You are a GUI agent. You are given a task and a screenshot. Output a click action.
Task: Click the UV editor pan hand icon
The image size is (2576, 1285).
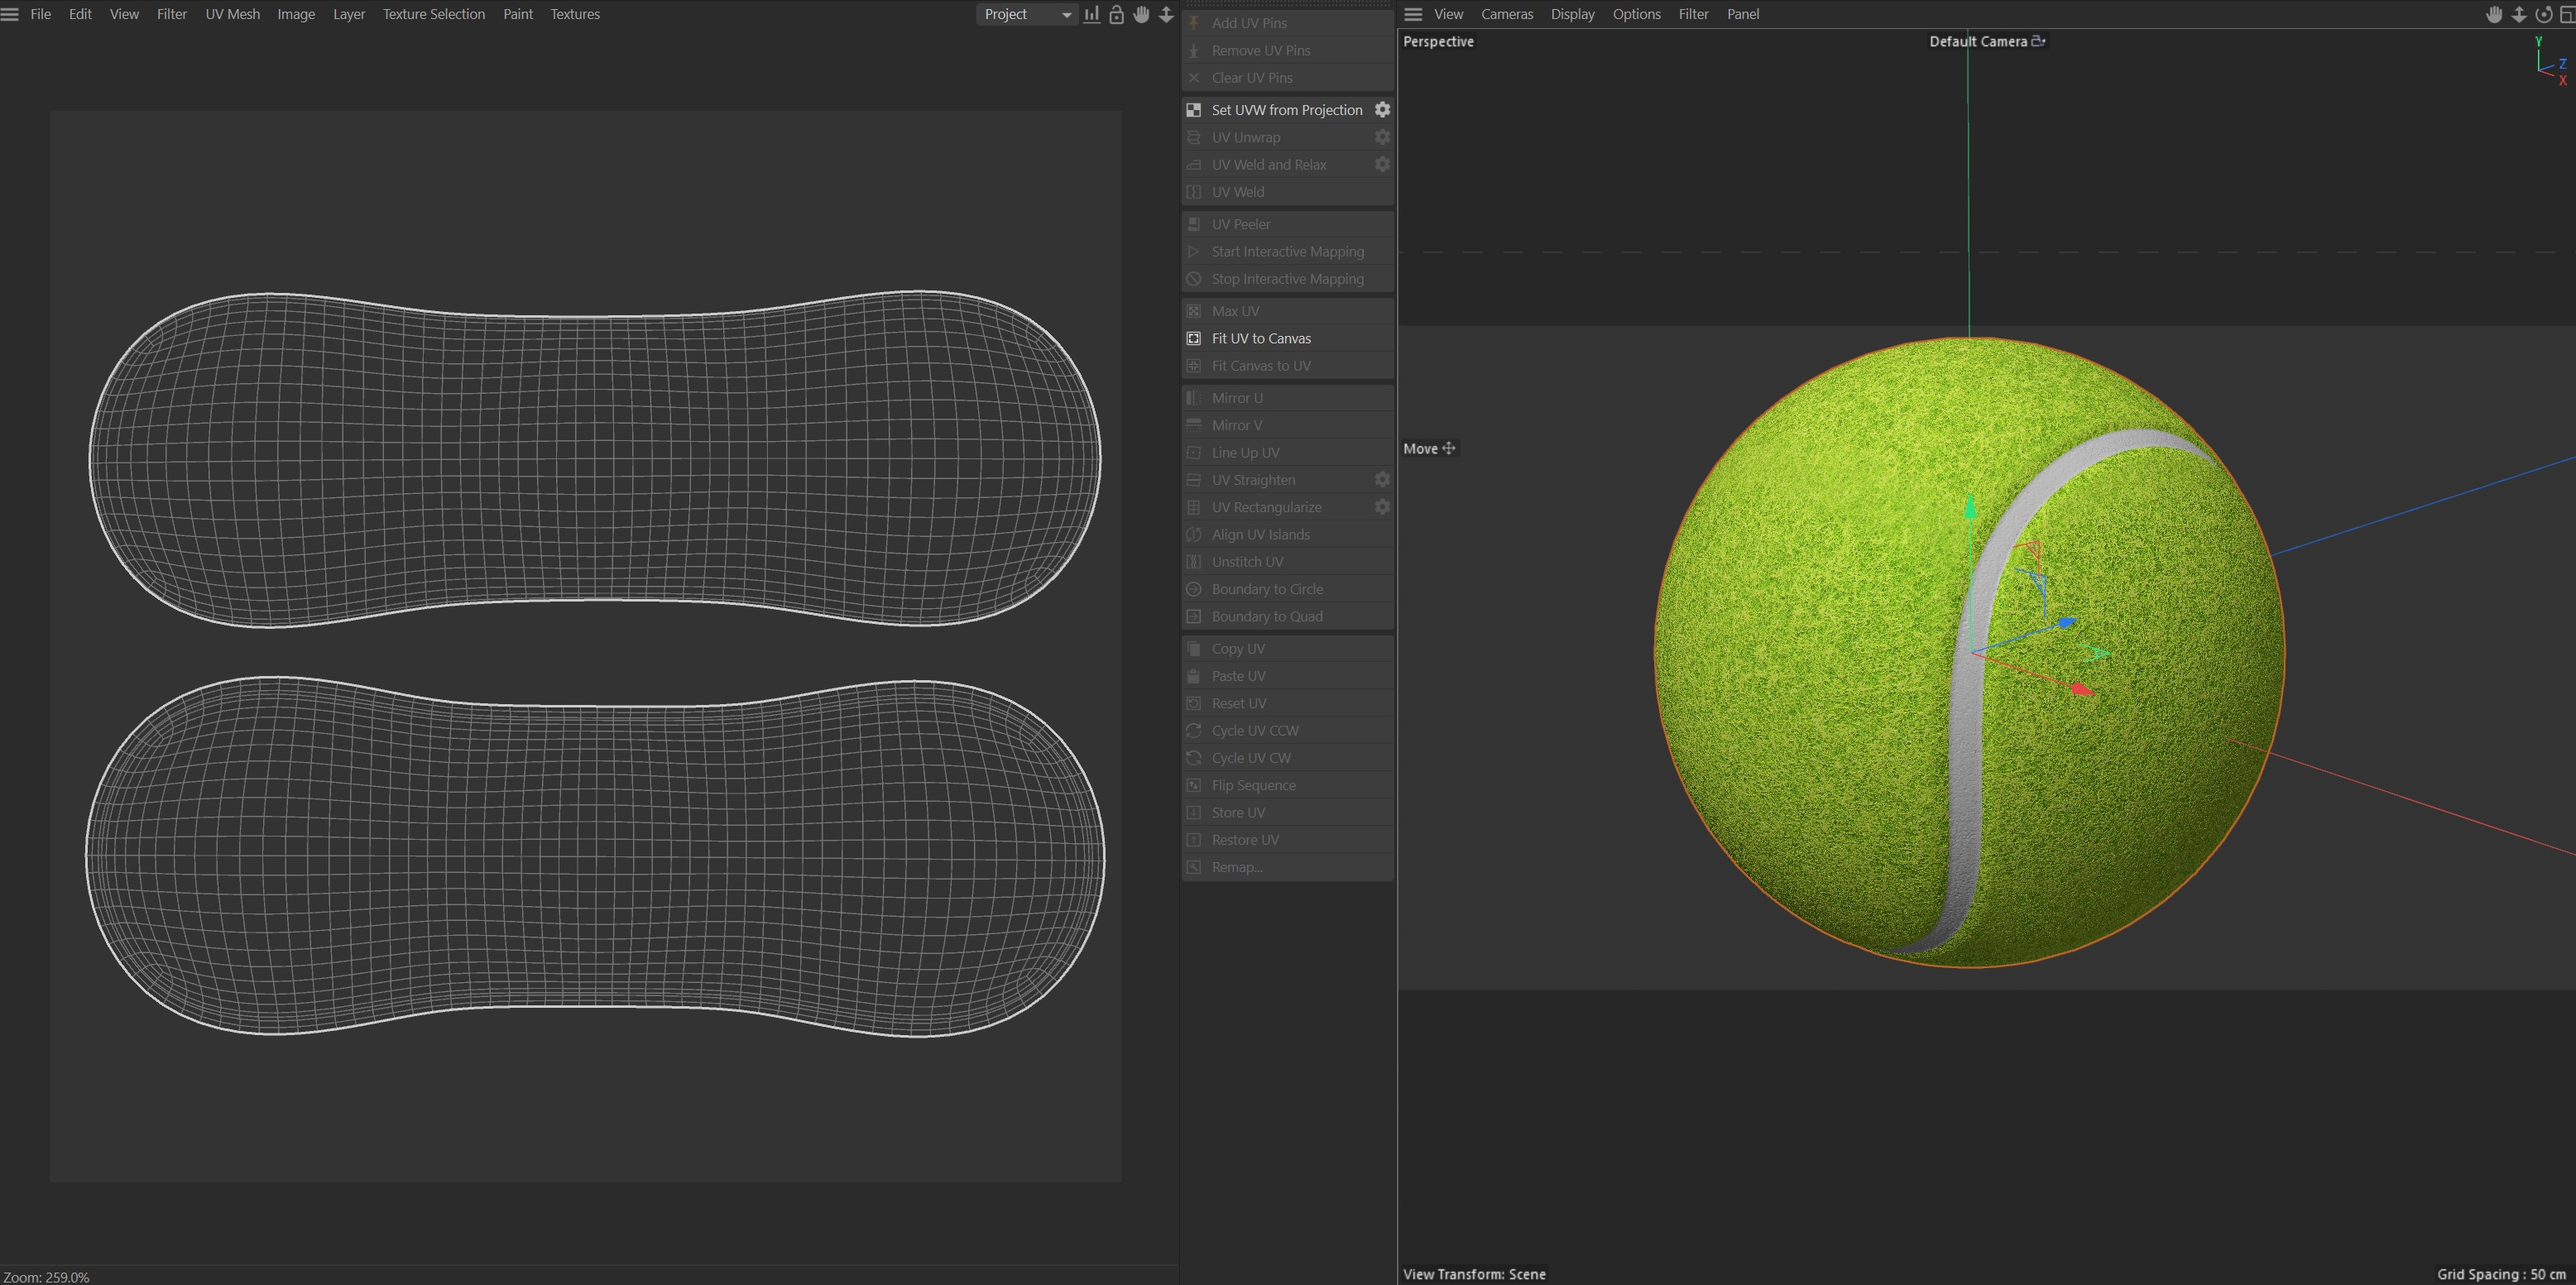pyautogui.click(x=1141, y=14)
